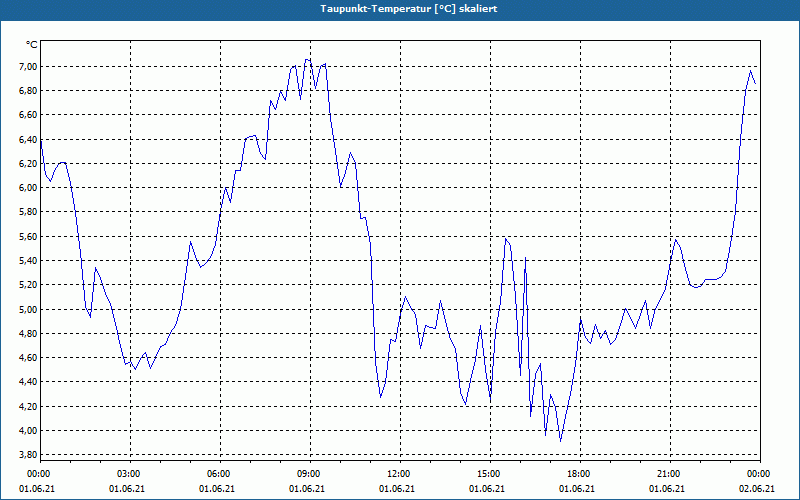
Task: Click the 4,60 y-axis value
Action: click(29, 358)
